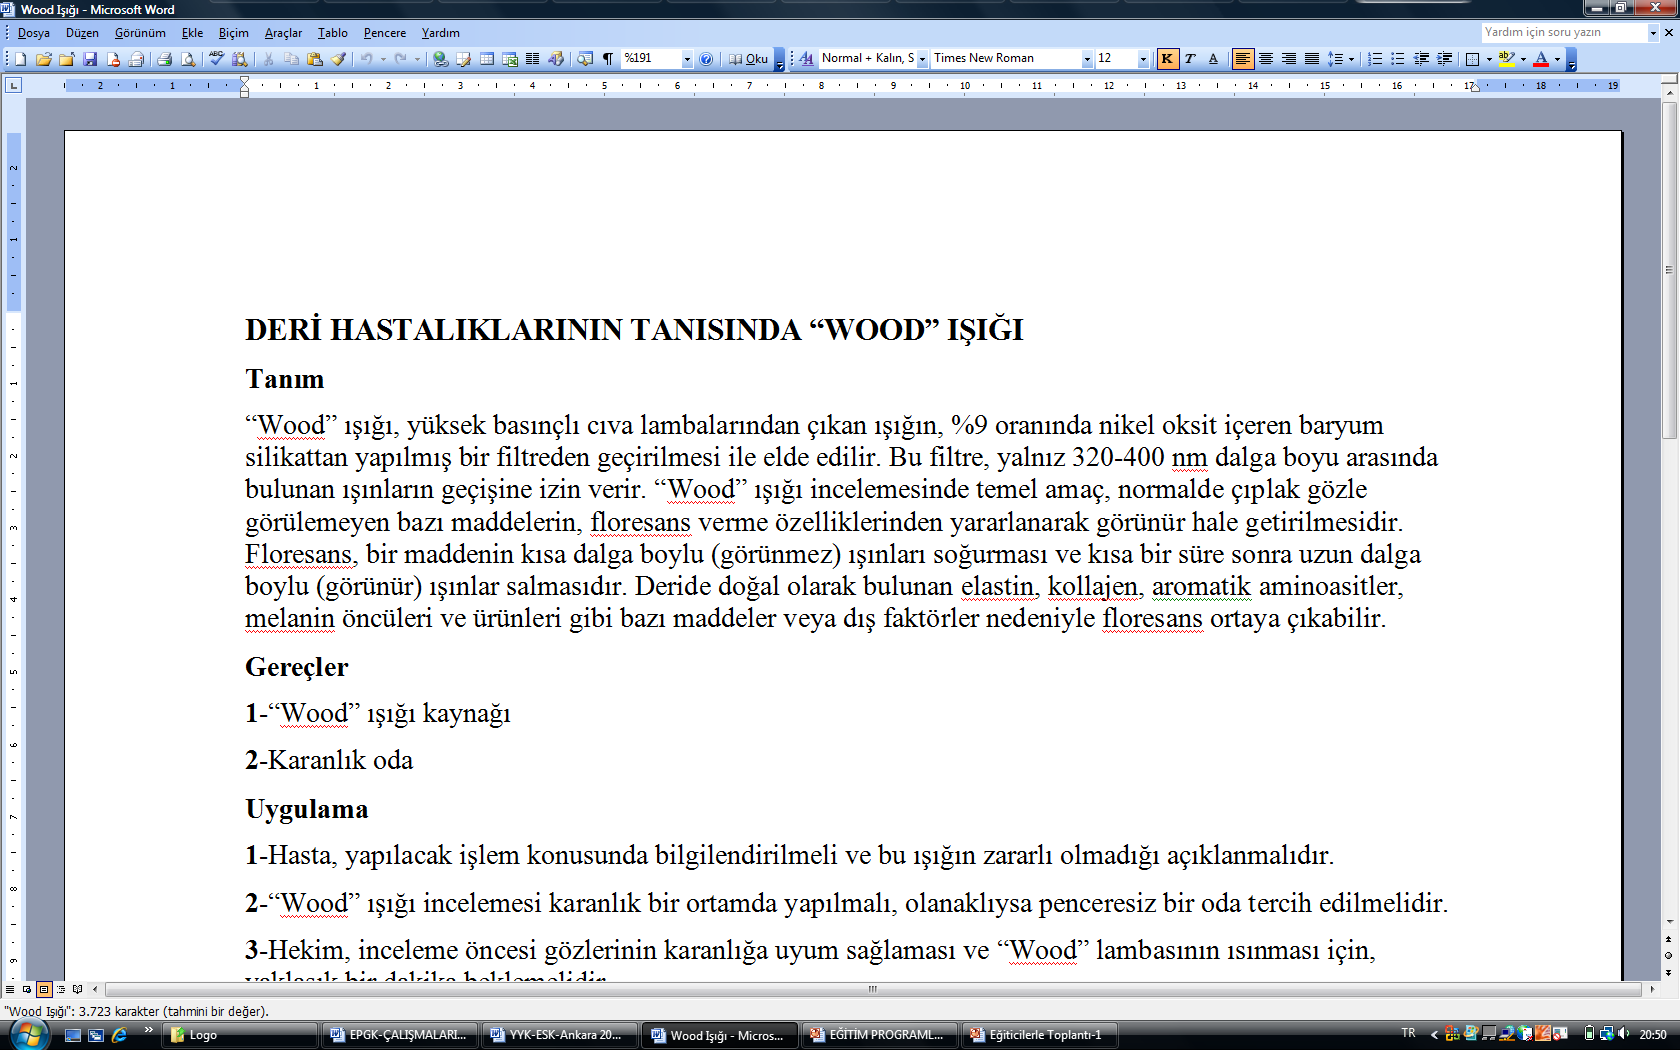Create a new blank document

(20, 59)
